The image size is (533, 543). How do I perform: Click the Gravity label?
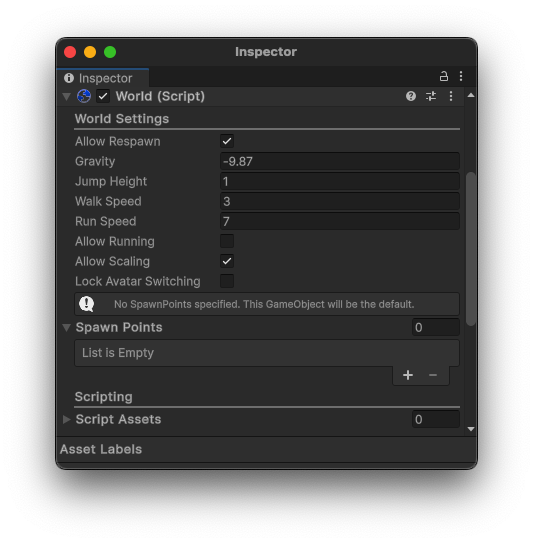pyautogui.click(x=95, y=161)
